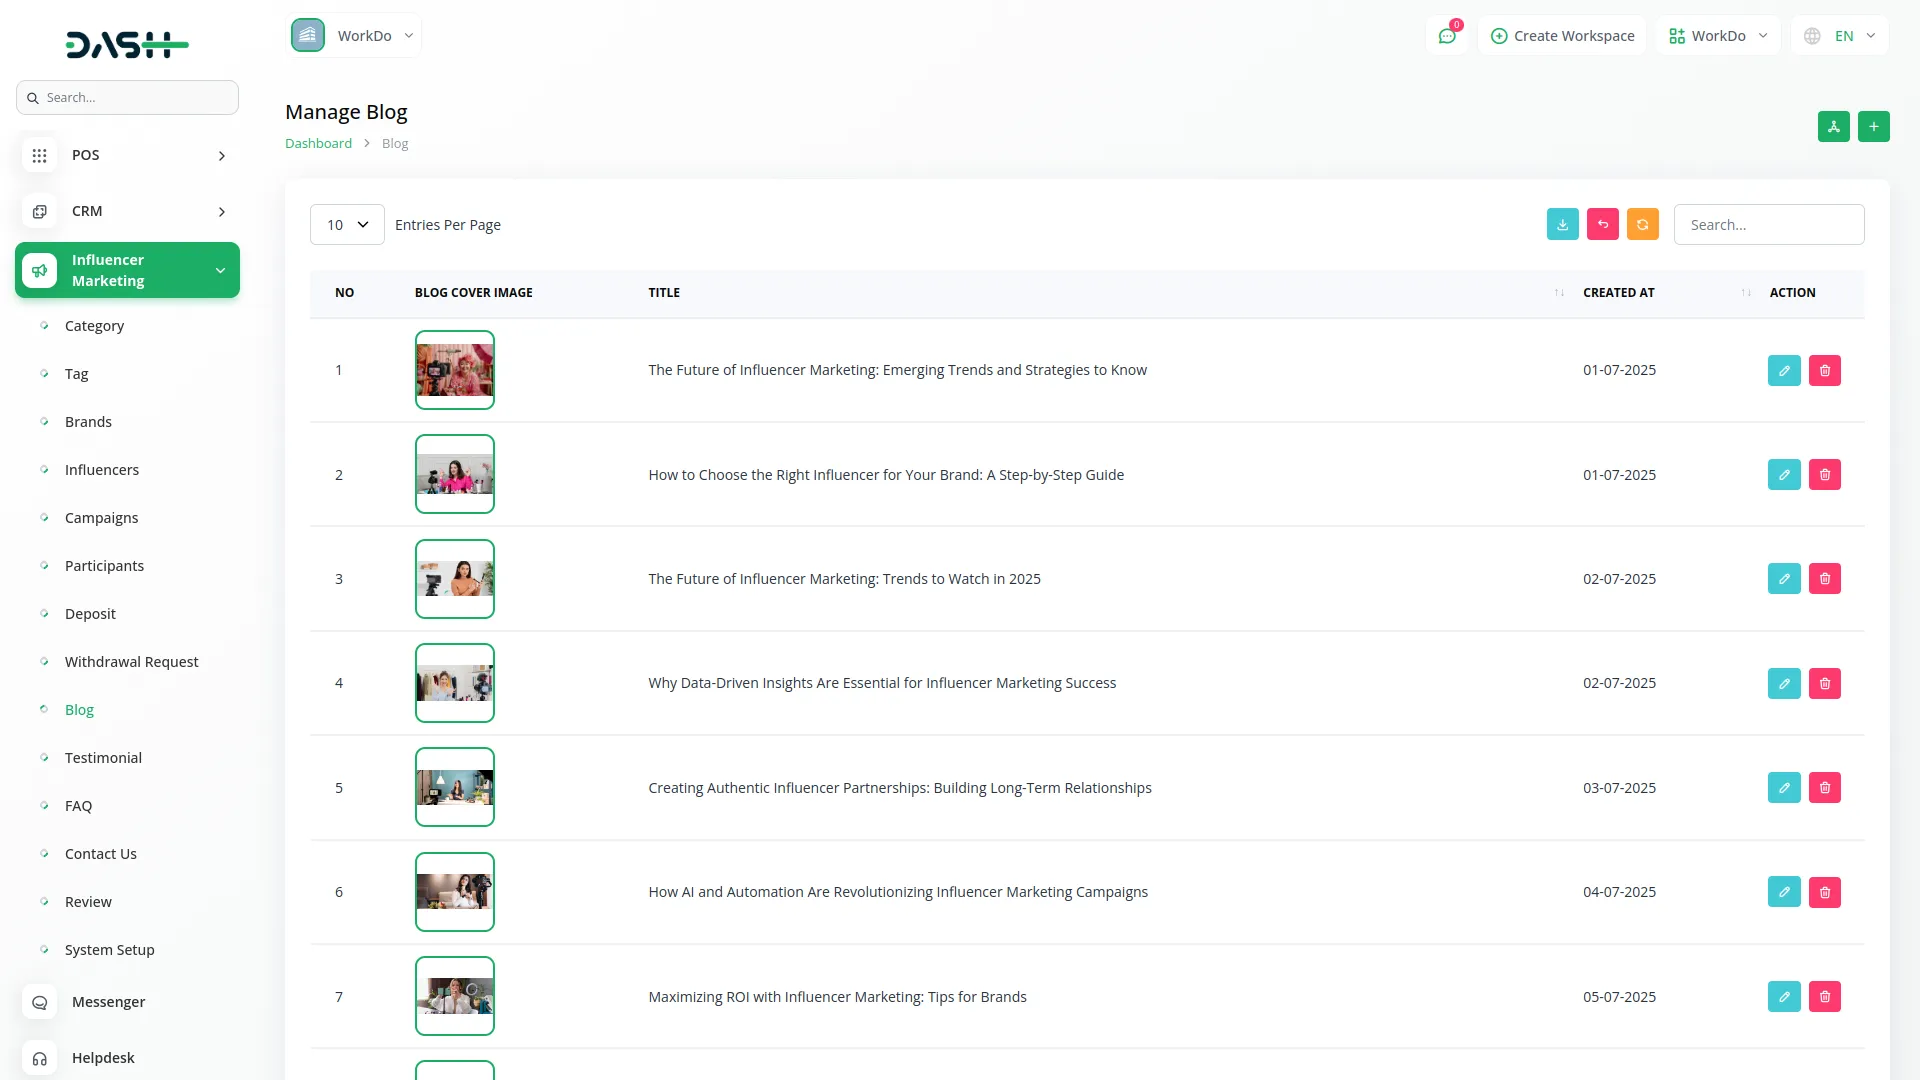Viewport: 1920px width, 1080px height.
Task: Go to Testimonial sidebar item
Action: (x=103, y=758)
